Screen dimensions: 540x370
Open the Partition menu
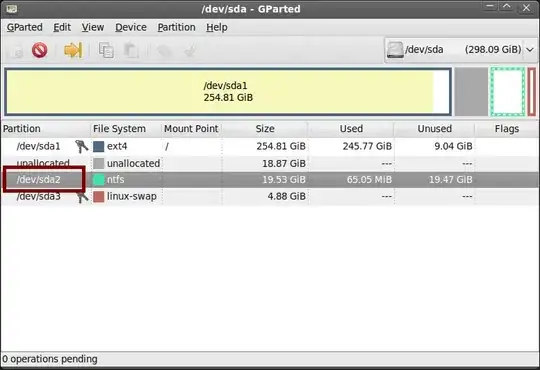coord(176,27)
